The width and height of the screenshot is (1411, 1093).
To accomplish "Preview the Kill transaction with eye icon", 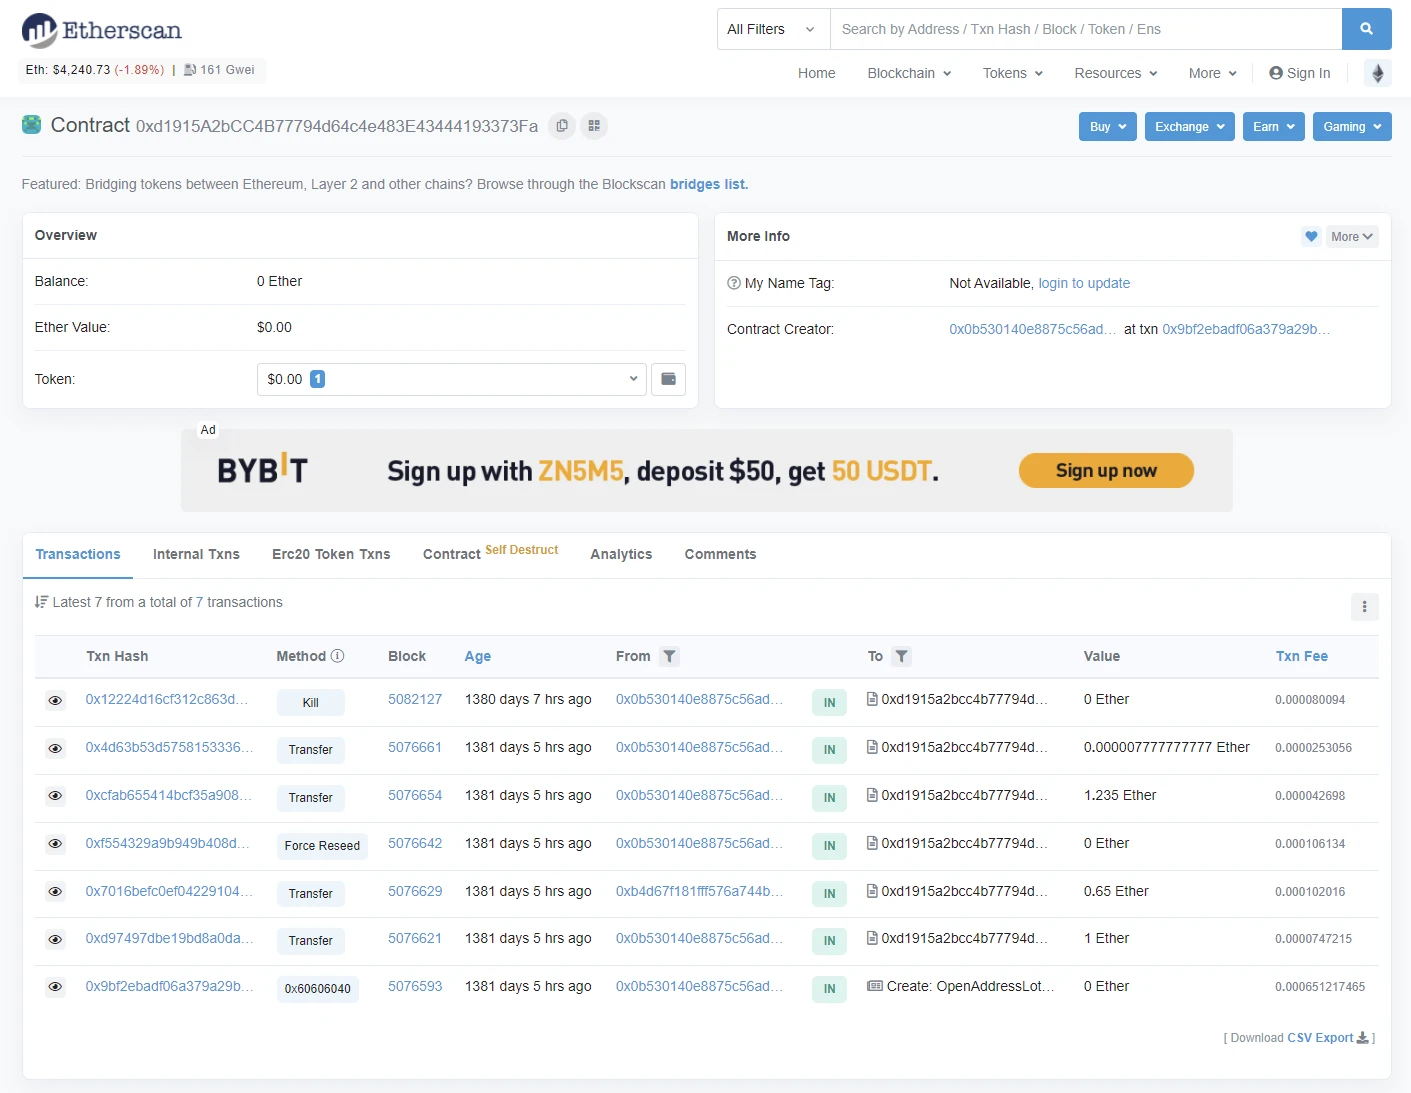I will [x=56, y=701].
